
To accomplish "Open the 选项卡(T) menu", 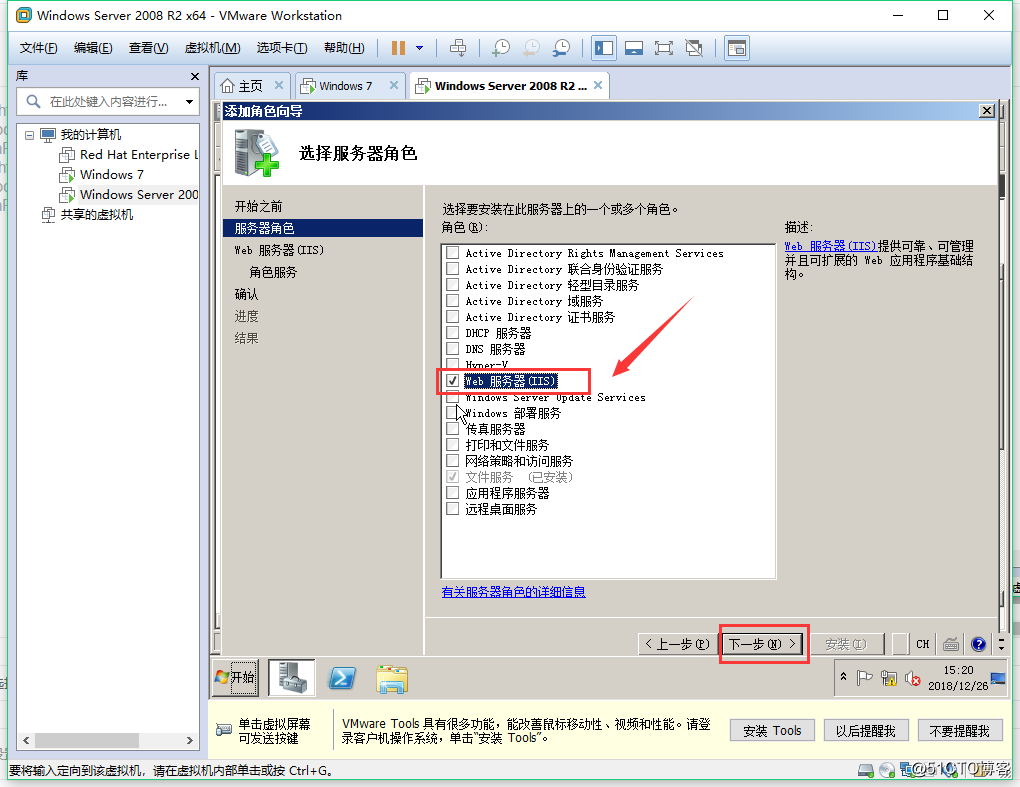I will tap(282, 48).
